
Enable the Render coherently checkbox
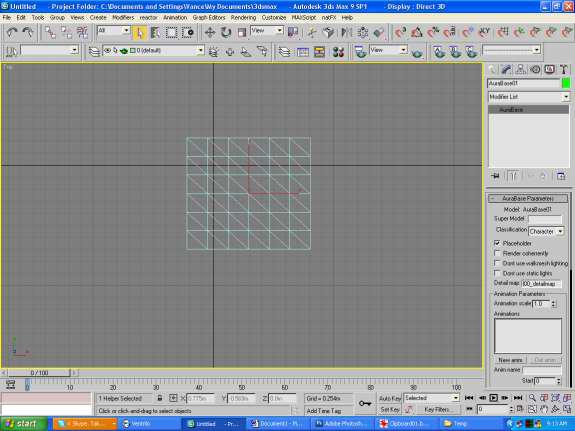497,253
